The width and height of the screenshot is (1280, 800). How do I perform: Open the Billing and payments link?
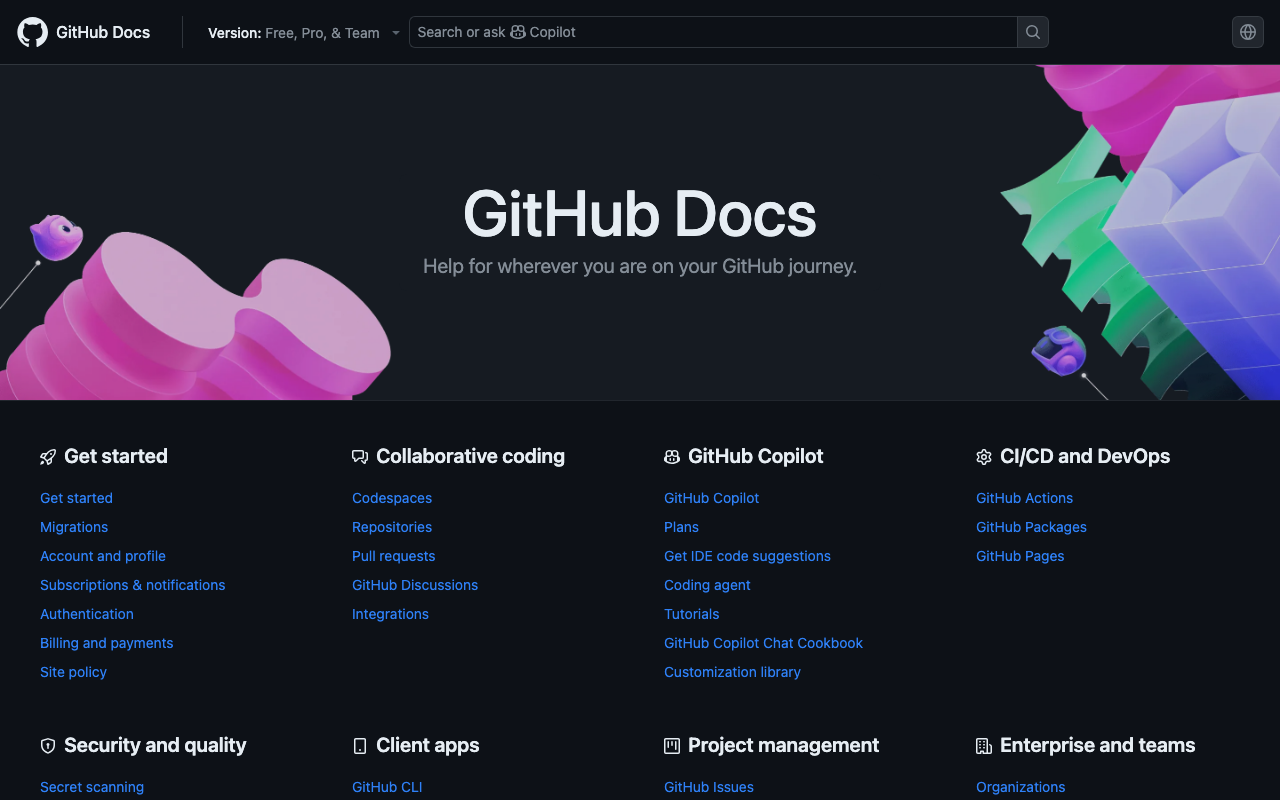click(x=106, y=643)
